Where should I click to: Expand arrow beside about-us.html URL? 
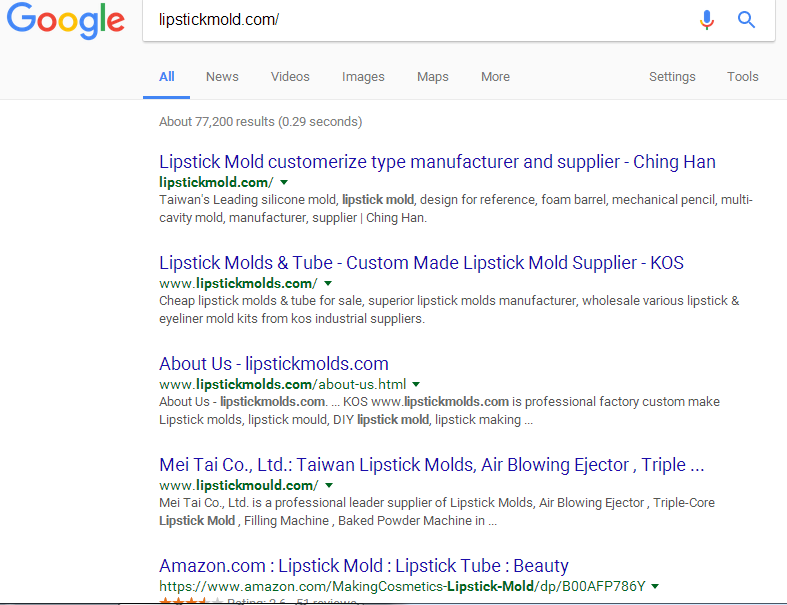pos(416,385)
